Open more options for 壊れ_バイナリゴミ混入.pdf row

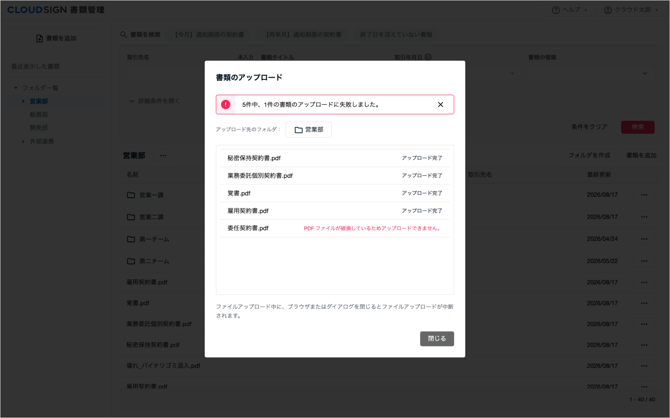coord(644,365)
